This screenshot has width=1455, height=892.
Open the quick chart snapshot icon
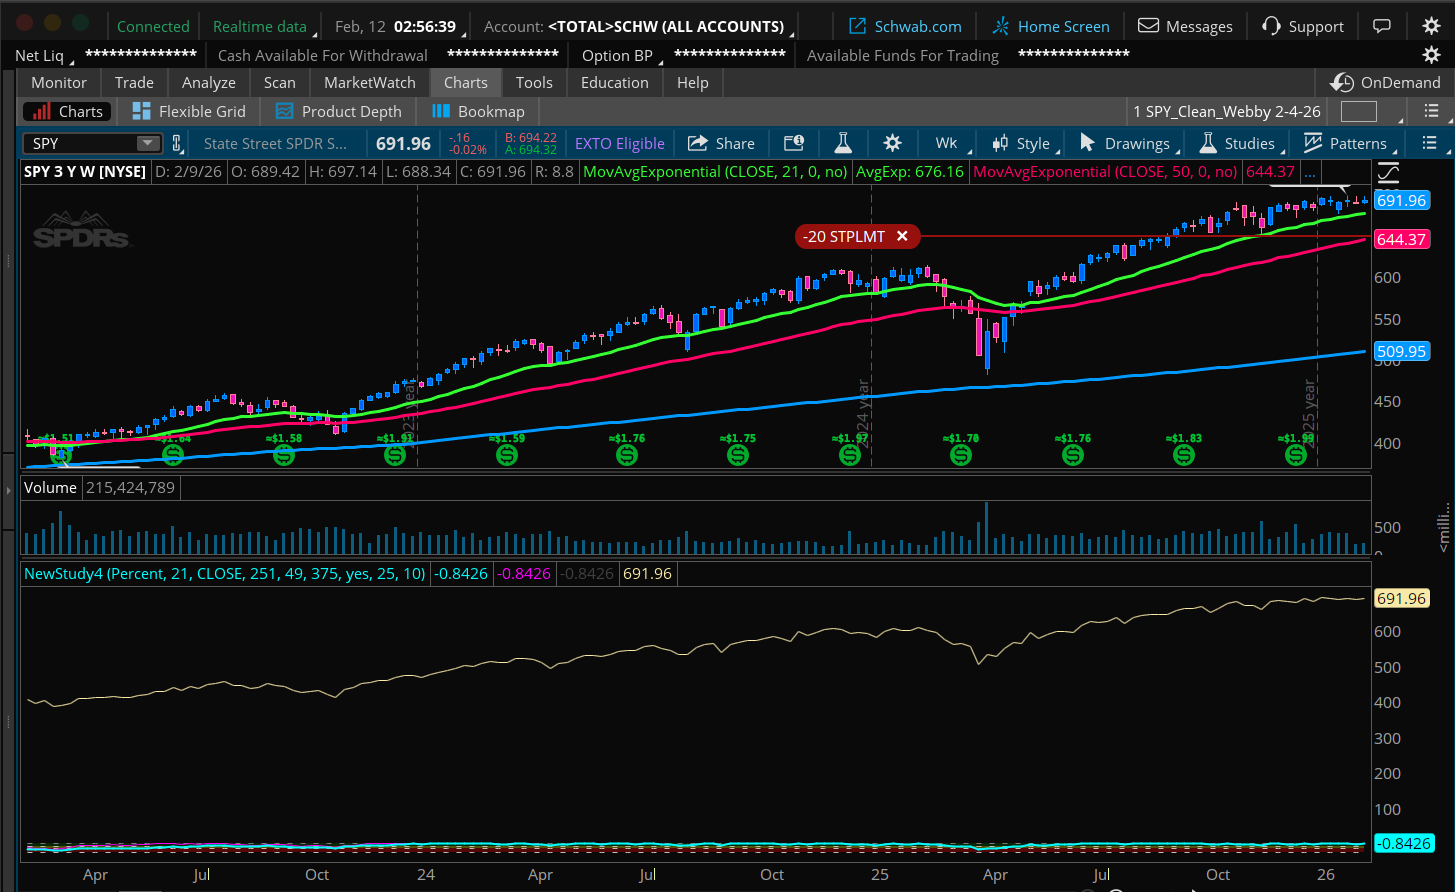(x=793, y=143)
